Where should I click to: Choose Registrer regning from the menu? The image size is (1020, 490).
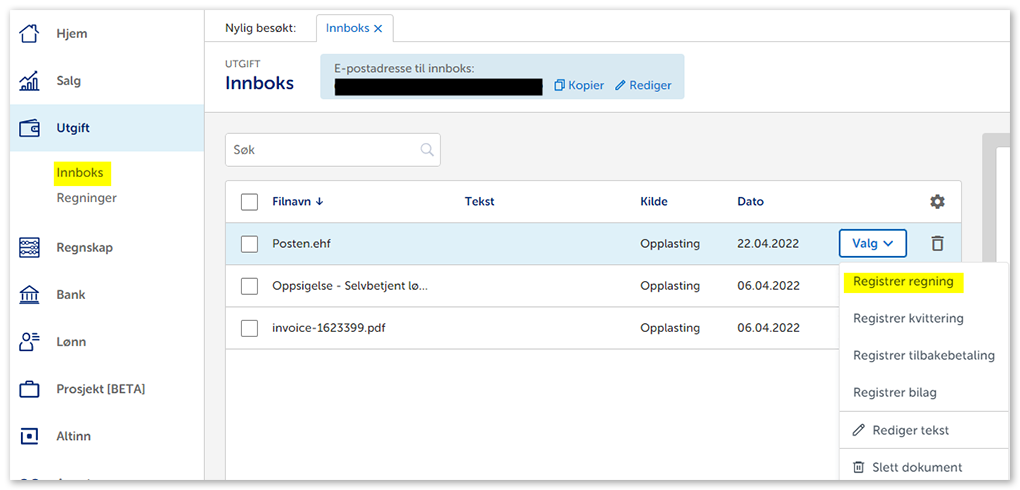coord(903,282)
